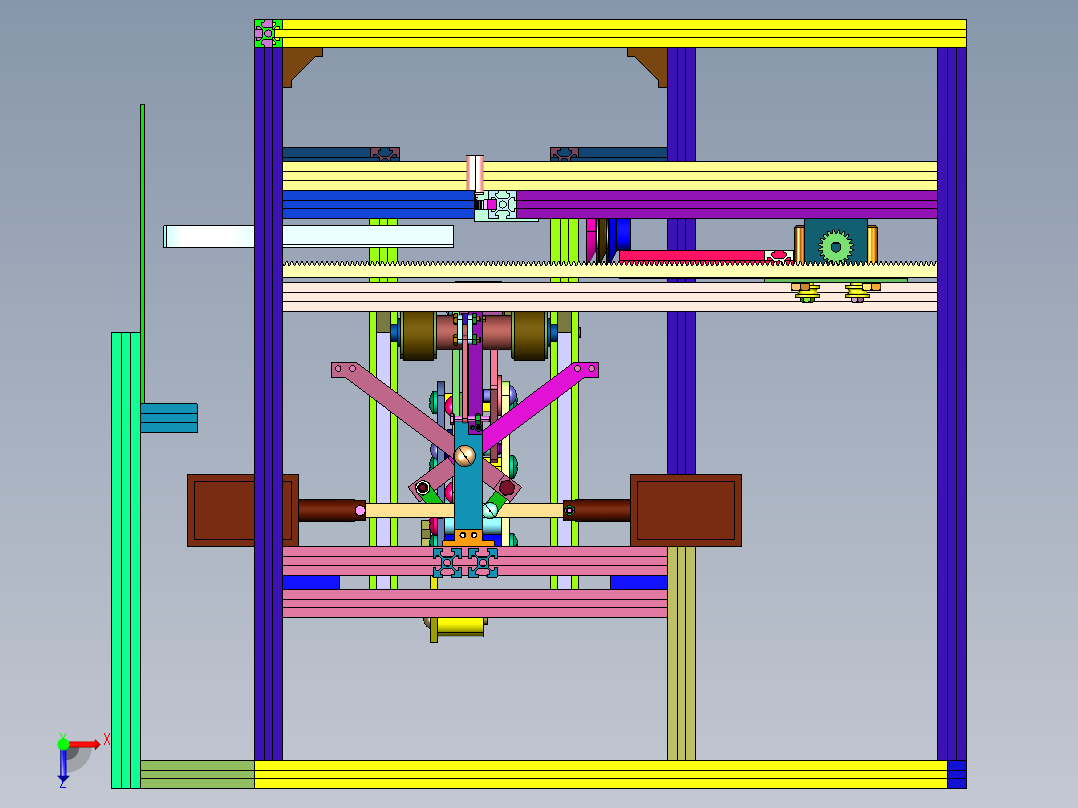The height and width of the screenshot is (808, 1078).
Task: Select the wide green vertical post at left
Action: pos(126,560)
